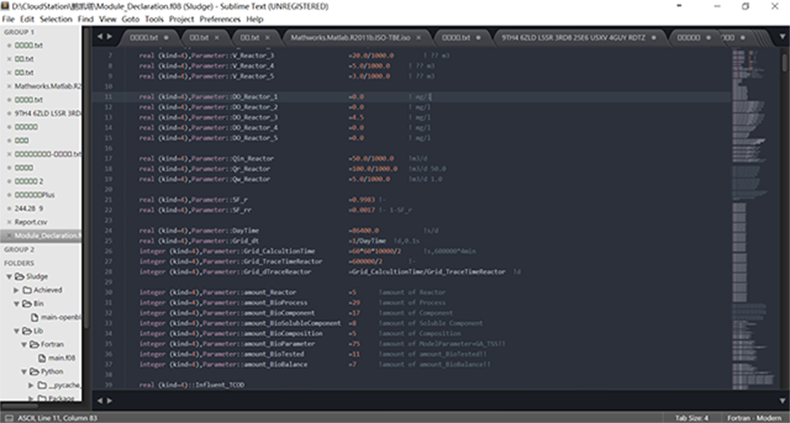Click the Bin folder icon in sidebar
This screenshot has width=790, height=423.
(29, 303)
